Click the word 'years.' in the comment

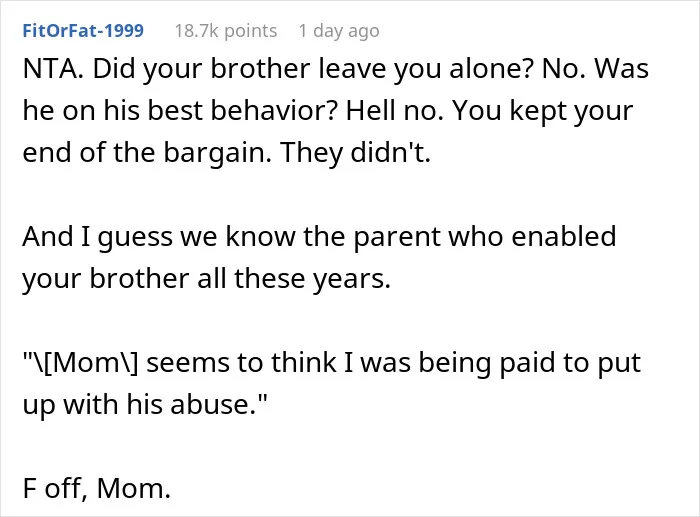point(351,279)
